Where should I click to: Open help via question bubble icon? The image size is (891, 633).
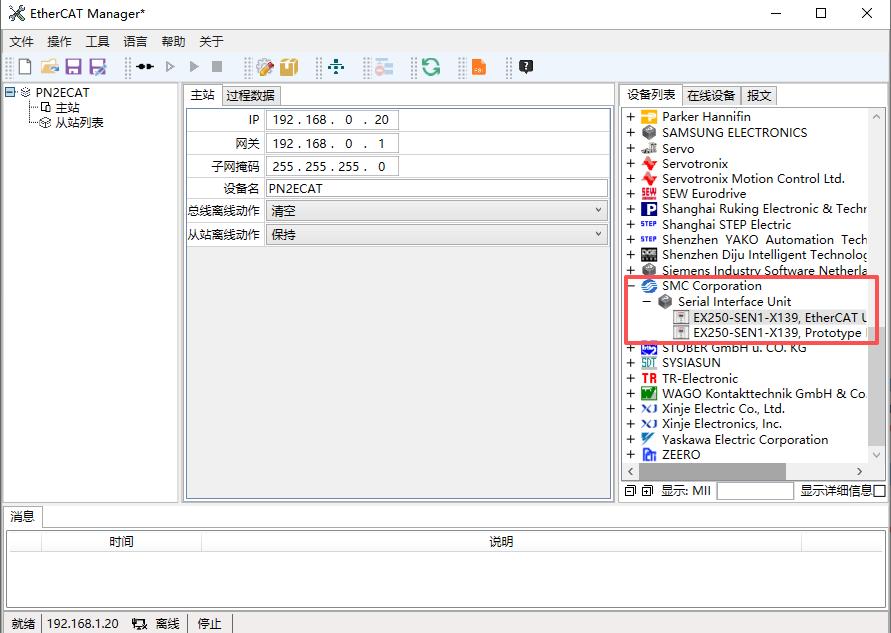click(x=526, y=66)
